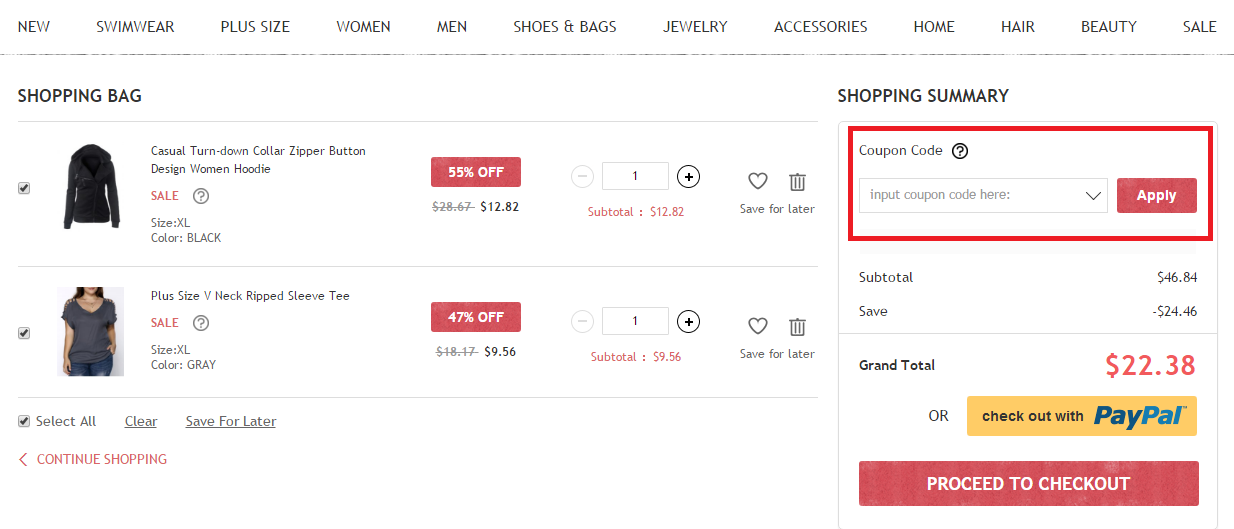Uncheck the Ripped Sleeve Tee checkbox

coord(24,333)
